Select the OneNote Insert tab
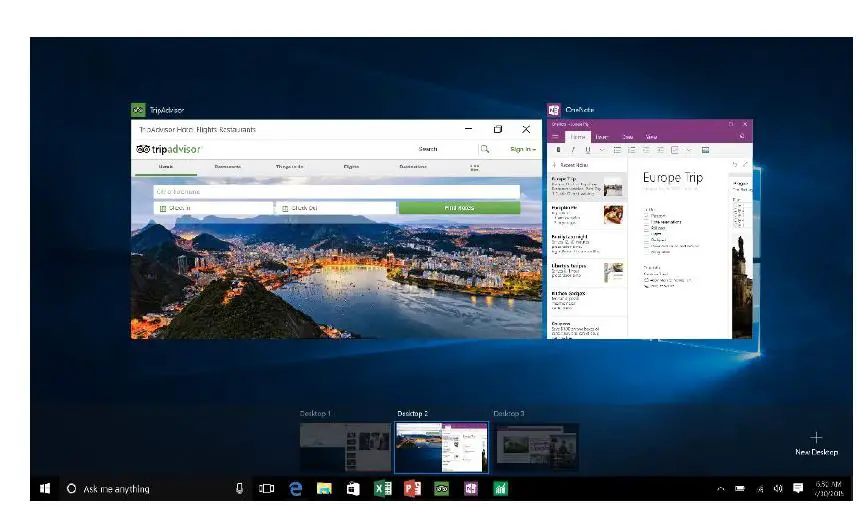 (x=602, y=137)
